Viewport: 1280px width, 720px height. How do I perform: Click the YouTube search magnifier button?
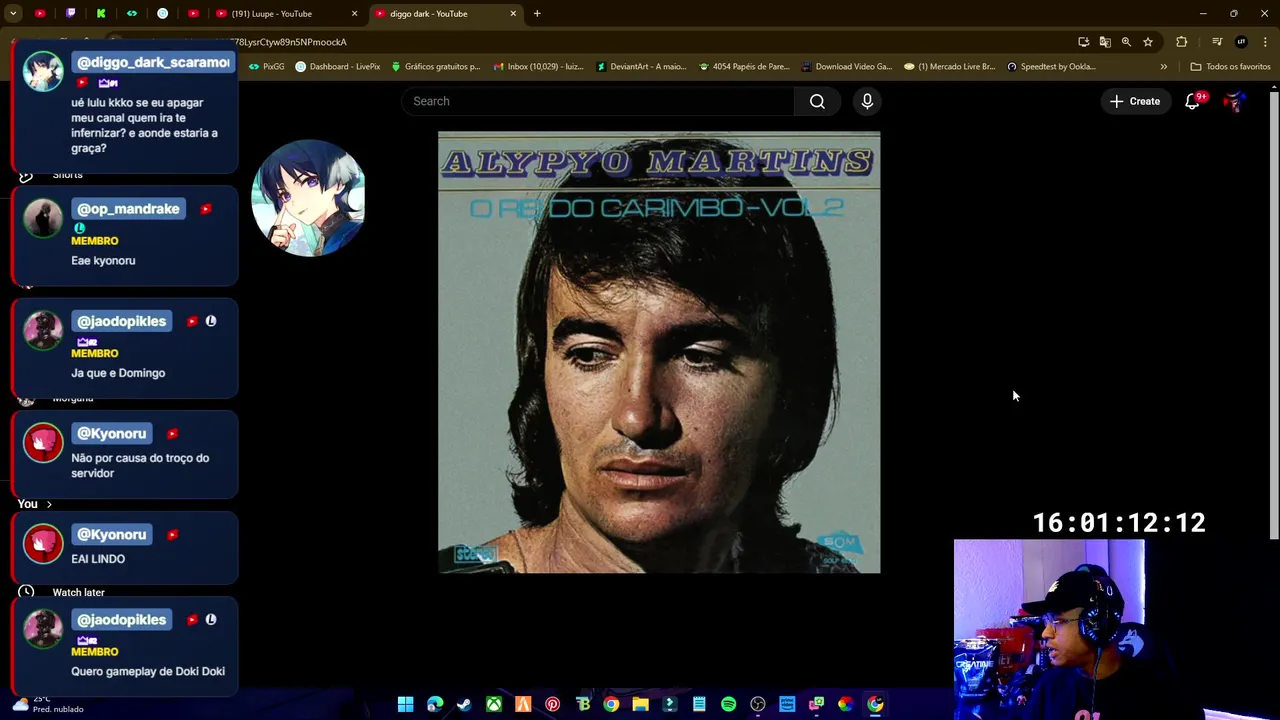pos(817,101)
